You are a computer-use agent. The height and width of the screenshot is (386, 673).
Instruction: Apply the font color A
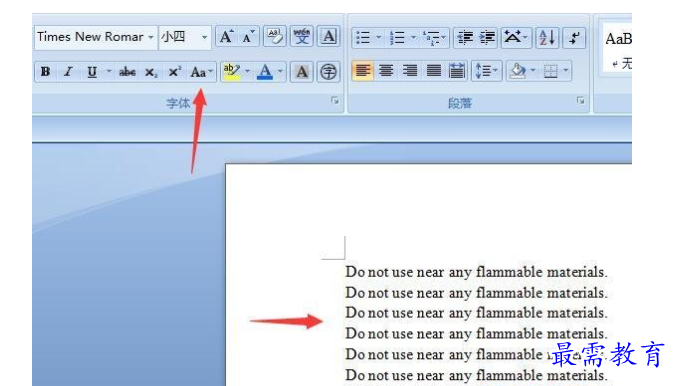[265, 71]
